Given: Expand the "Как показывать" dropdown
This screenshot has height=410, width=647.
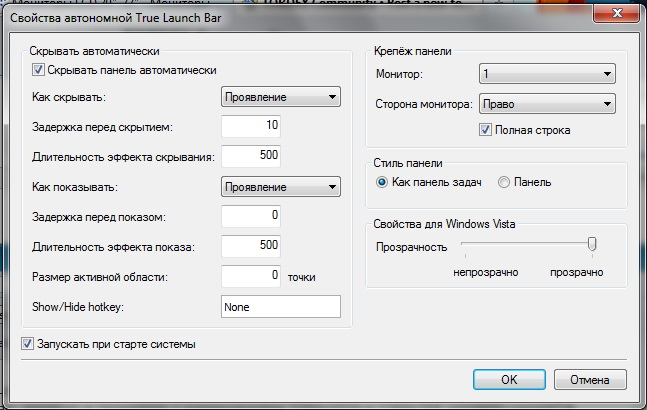Looking at the screenshot, I should 280,187.
